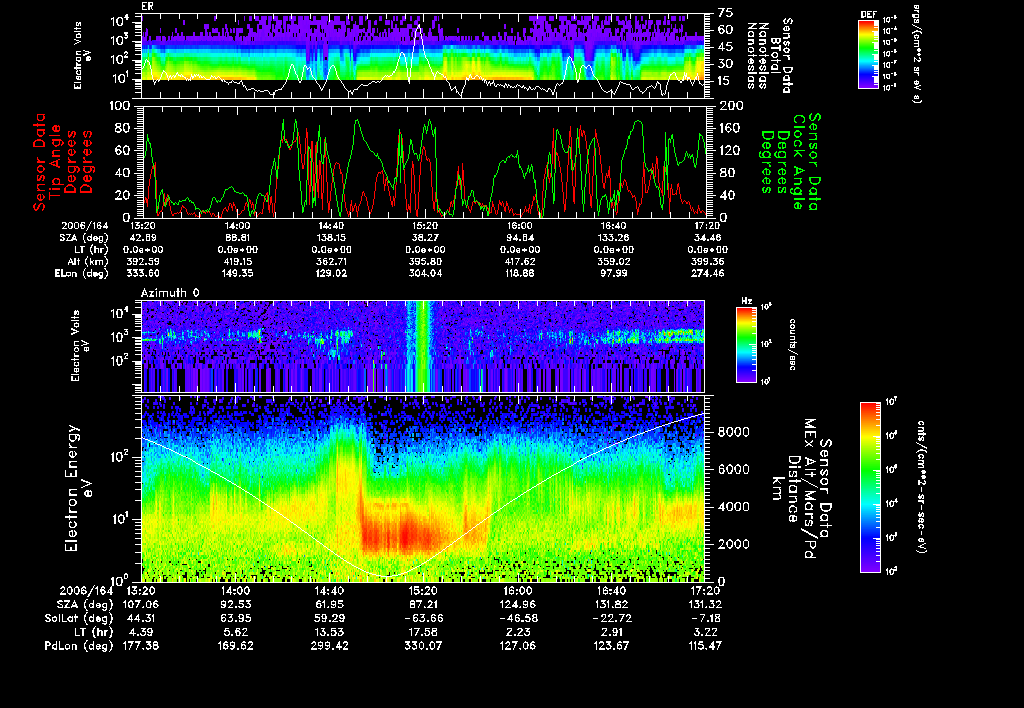
Task: Click the red "Tip Angle" axis label
Action: pos(55,162)
